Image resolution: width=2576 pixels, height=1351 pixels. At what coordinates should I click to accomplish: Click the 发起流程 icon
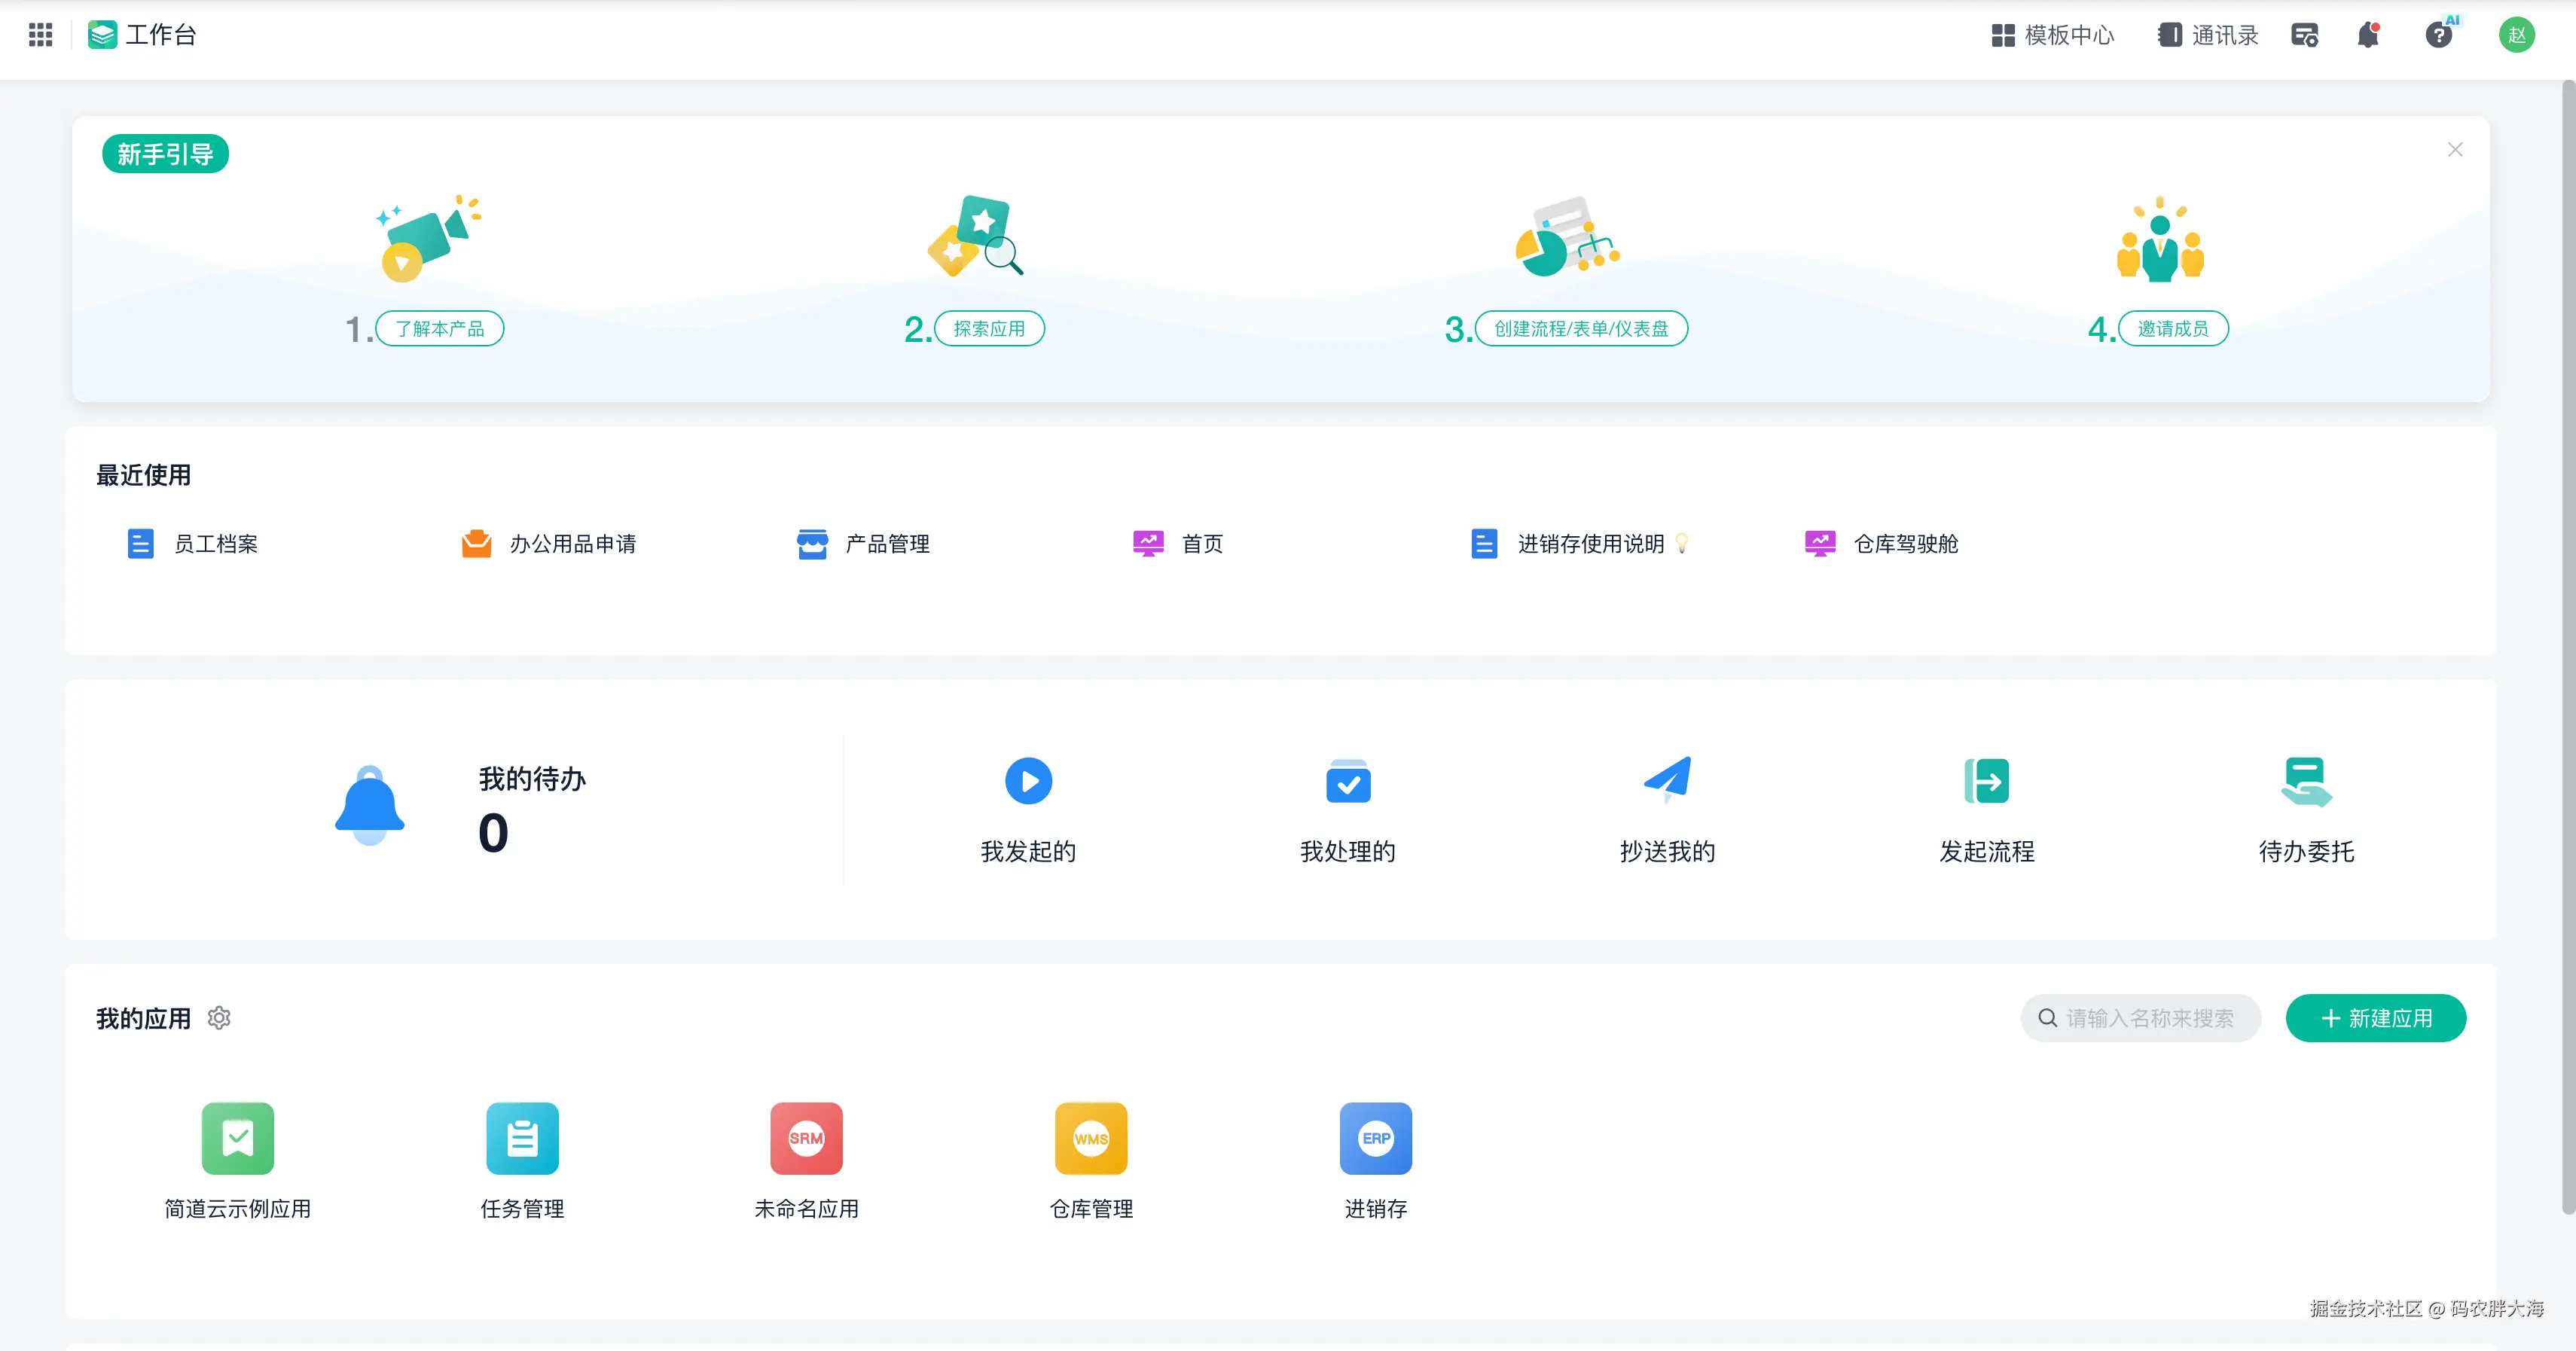pos(1986,781)
